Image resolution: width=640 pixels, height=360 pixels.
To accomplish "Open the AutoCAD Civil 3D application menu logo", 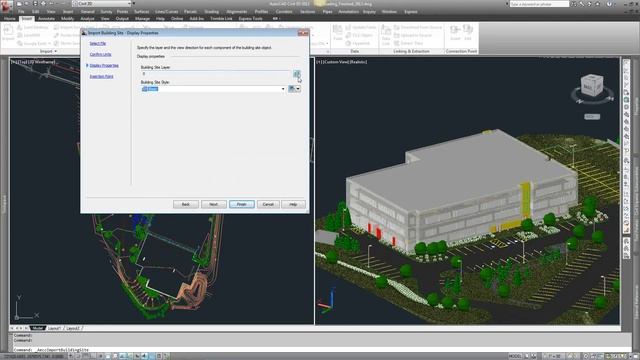I will click(x=6, y=7).
